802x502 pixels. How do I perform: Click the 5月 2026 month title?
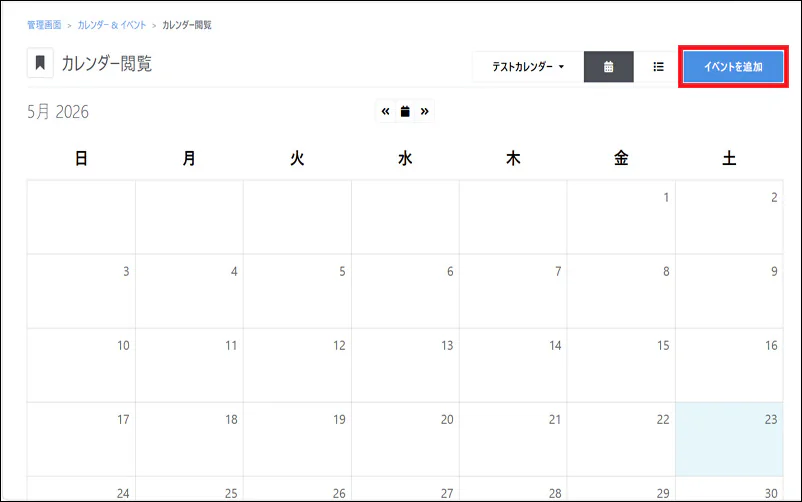coord(58,112)
